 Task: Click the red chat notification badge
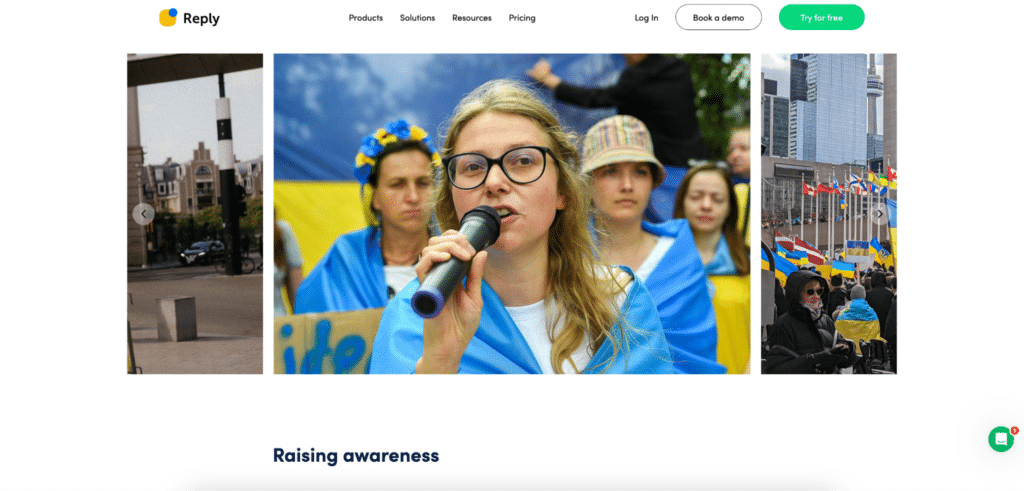pos(1014,430)
